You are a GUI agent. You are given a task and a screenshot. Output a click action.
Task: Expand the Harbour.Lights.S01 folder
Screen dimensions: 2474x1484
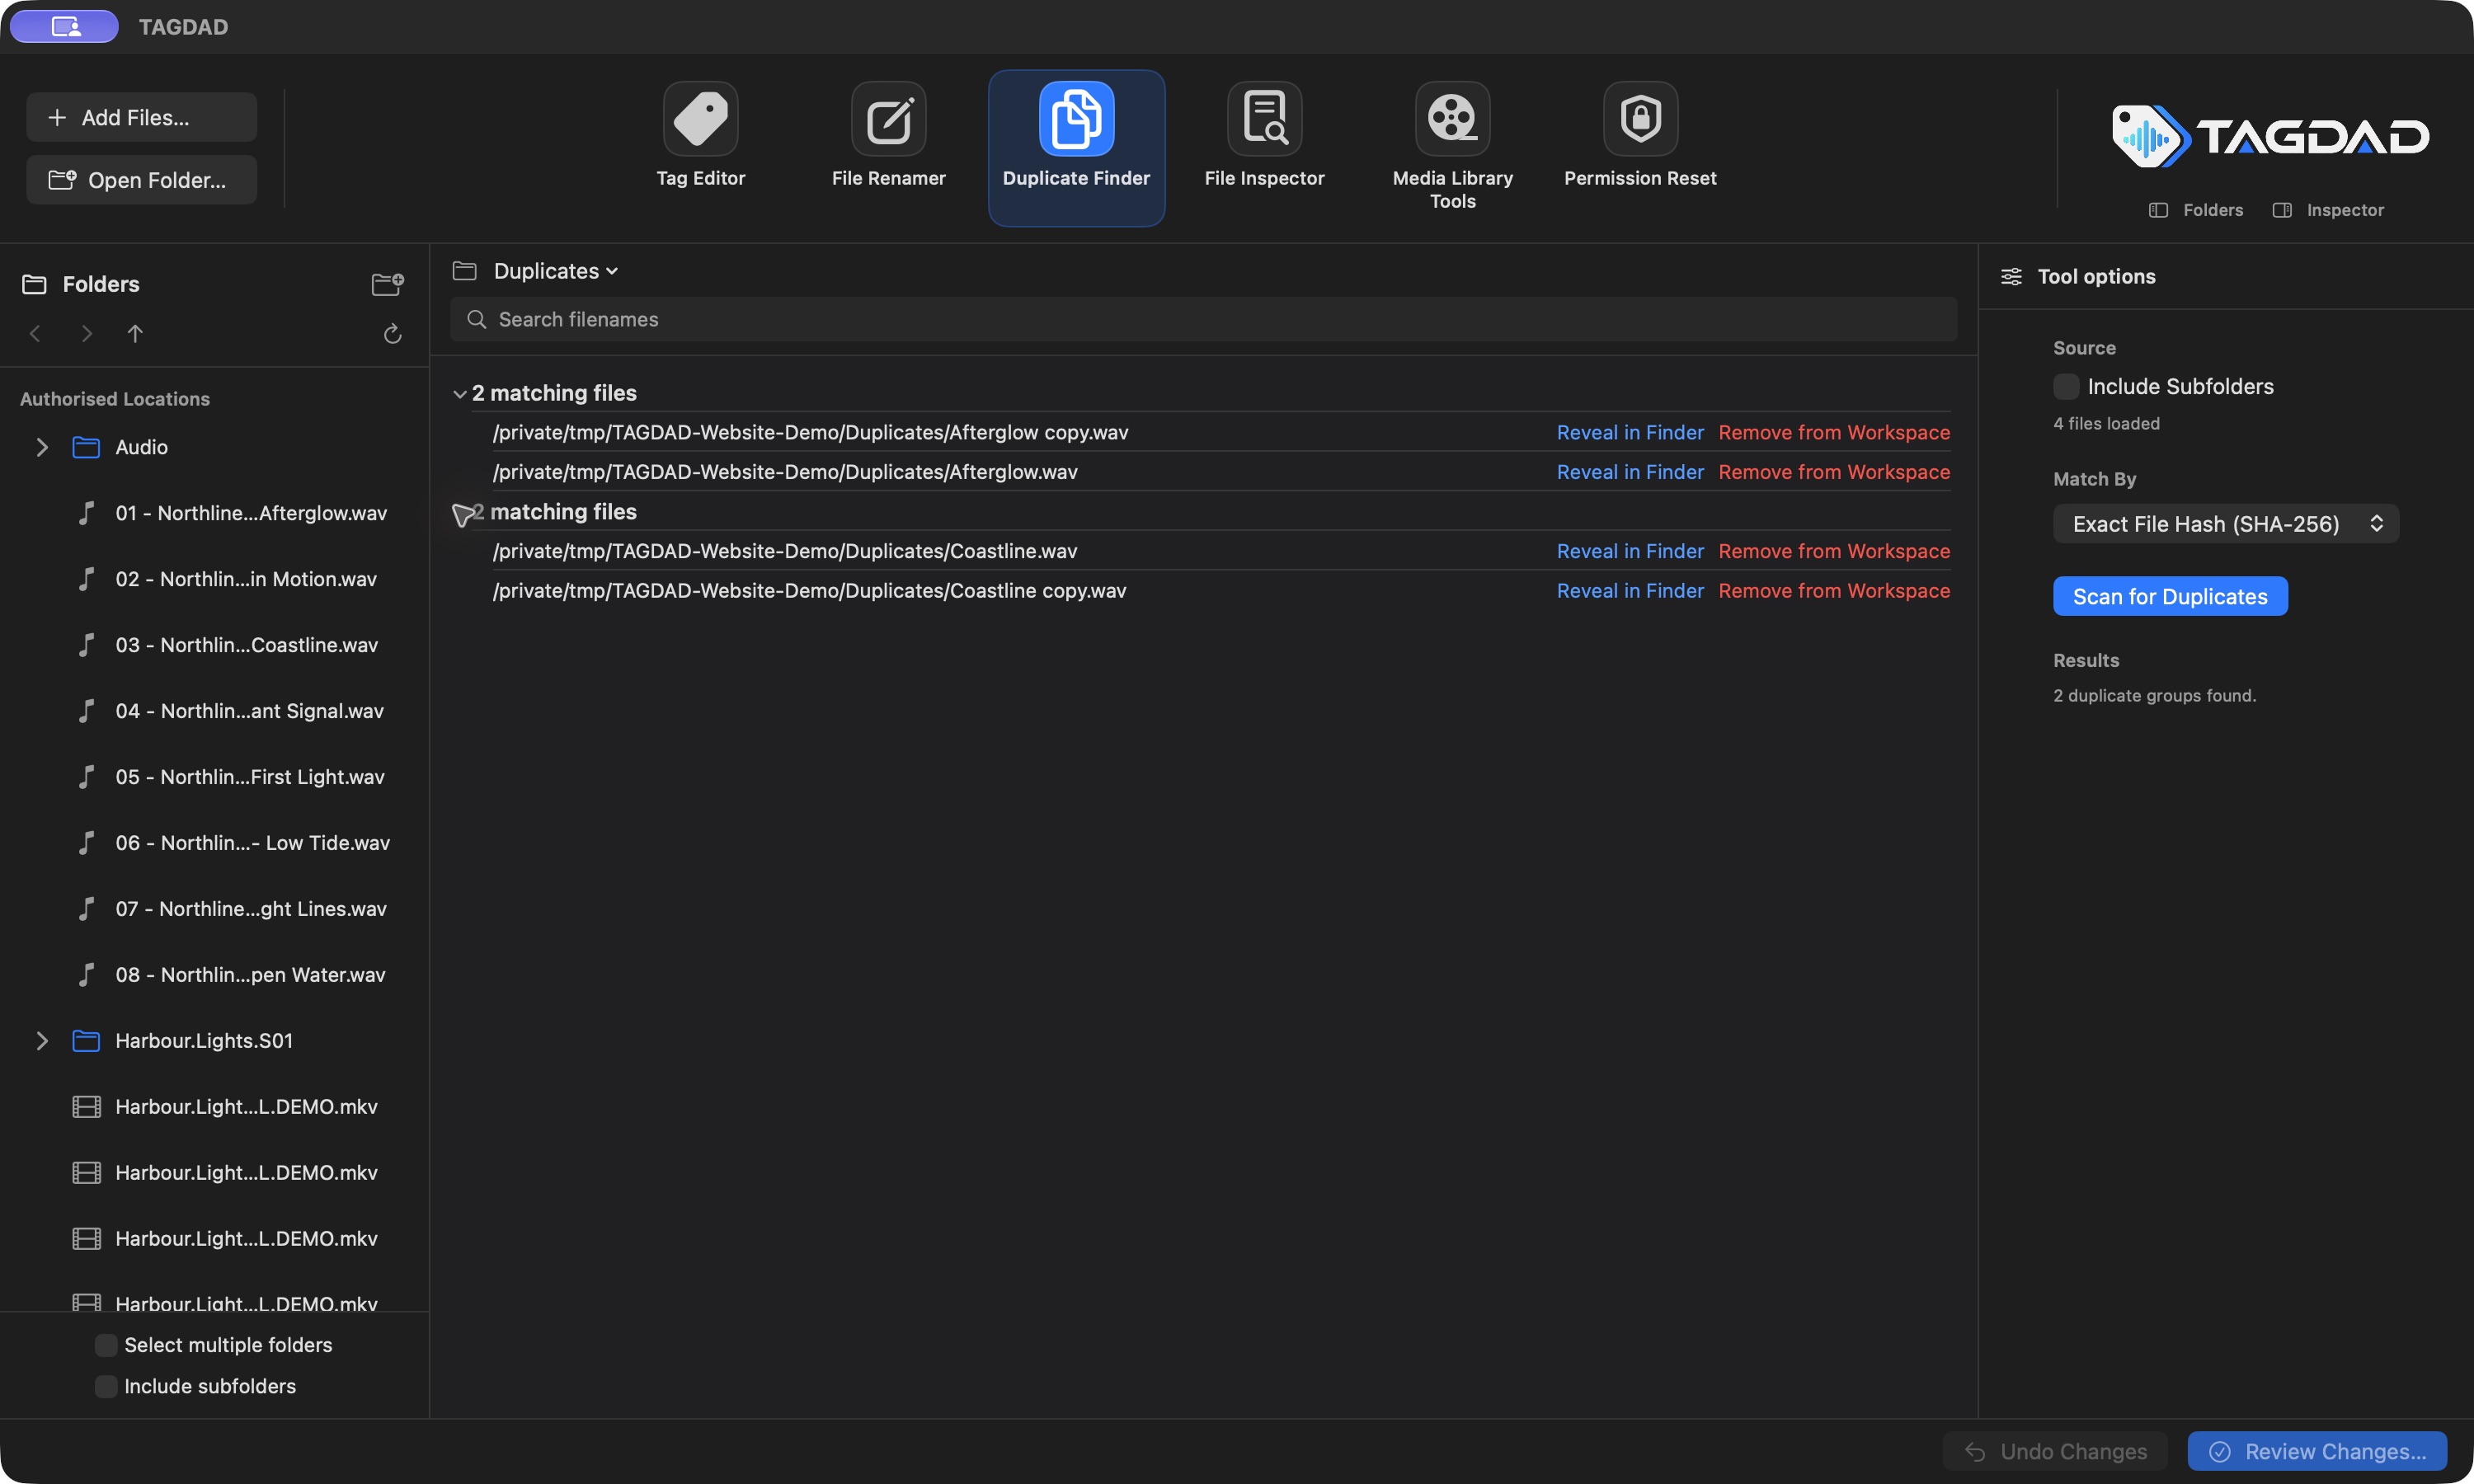[x=41, y=1041]
